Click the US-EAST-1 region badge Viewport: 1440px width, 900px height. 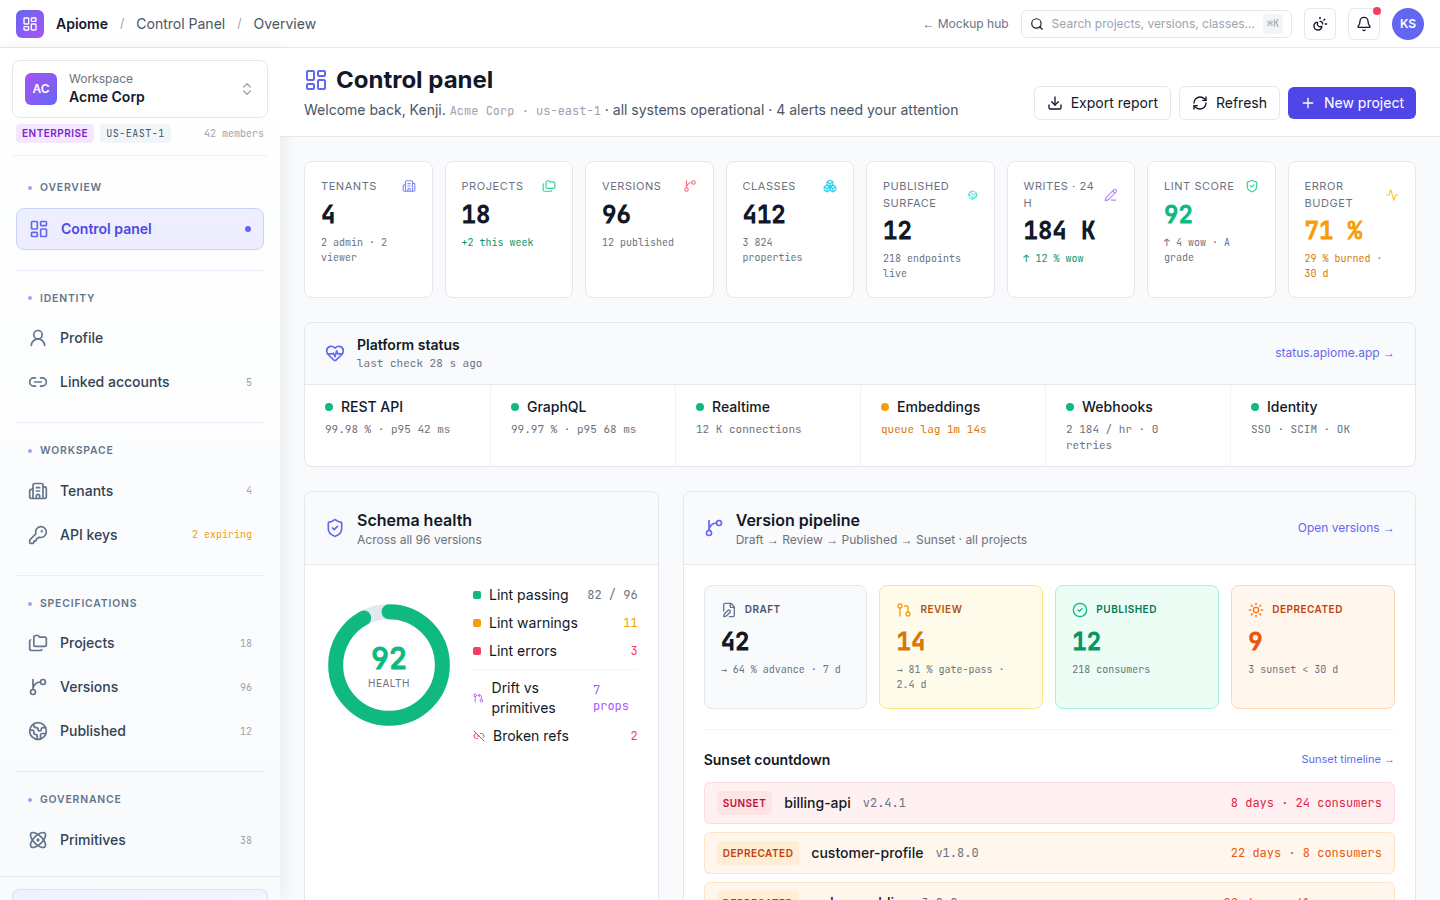(x=135, y=133)
